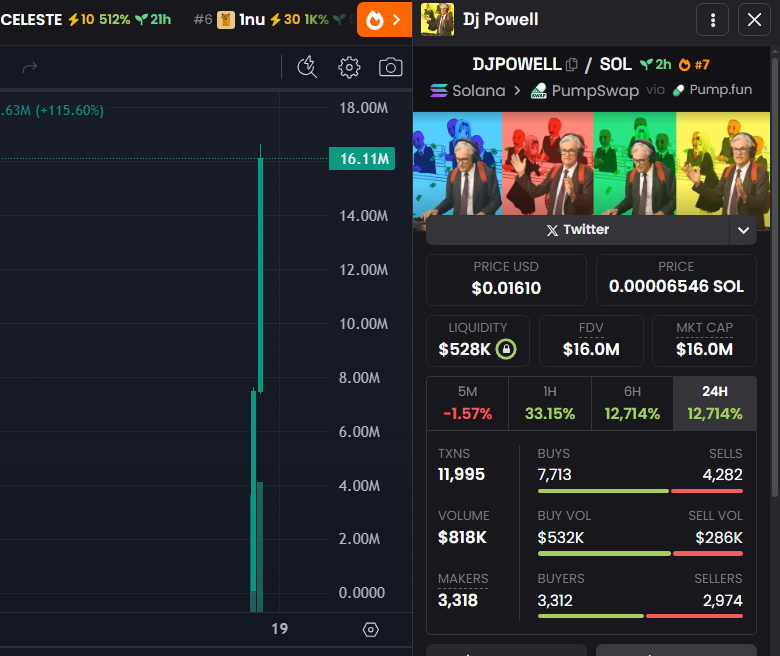Click the flame #7 trending rank badge
This screenshot has width=780, height=656.
pos(694,65)
